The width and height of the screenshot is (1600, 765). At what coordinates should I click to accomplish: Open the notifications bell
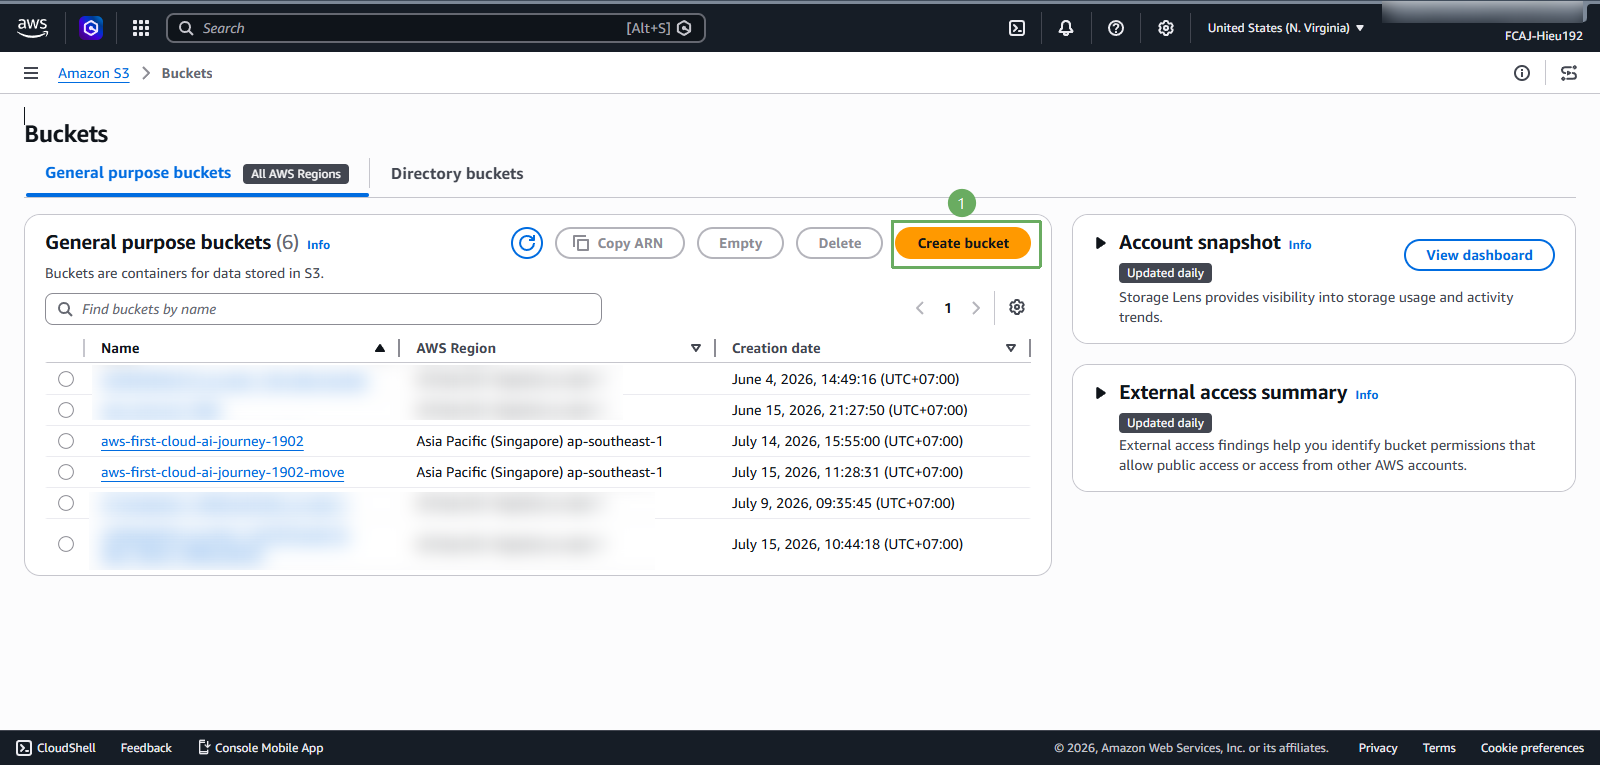click(1066, 28)
